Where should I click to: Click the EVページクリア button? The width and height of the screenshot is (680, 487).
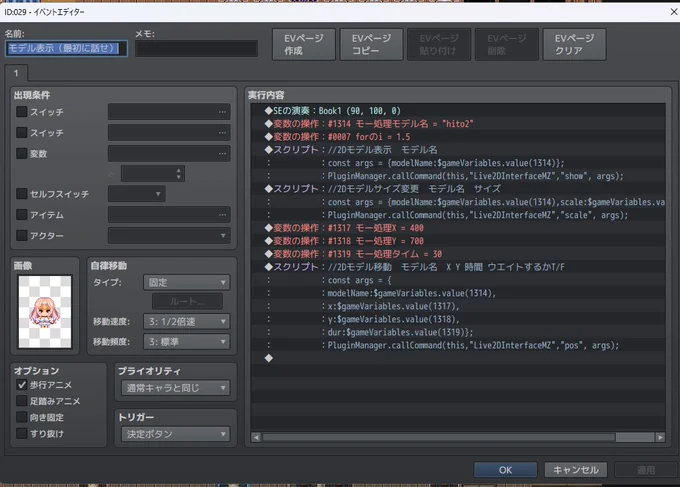(x=574, y=44)
